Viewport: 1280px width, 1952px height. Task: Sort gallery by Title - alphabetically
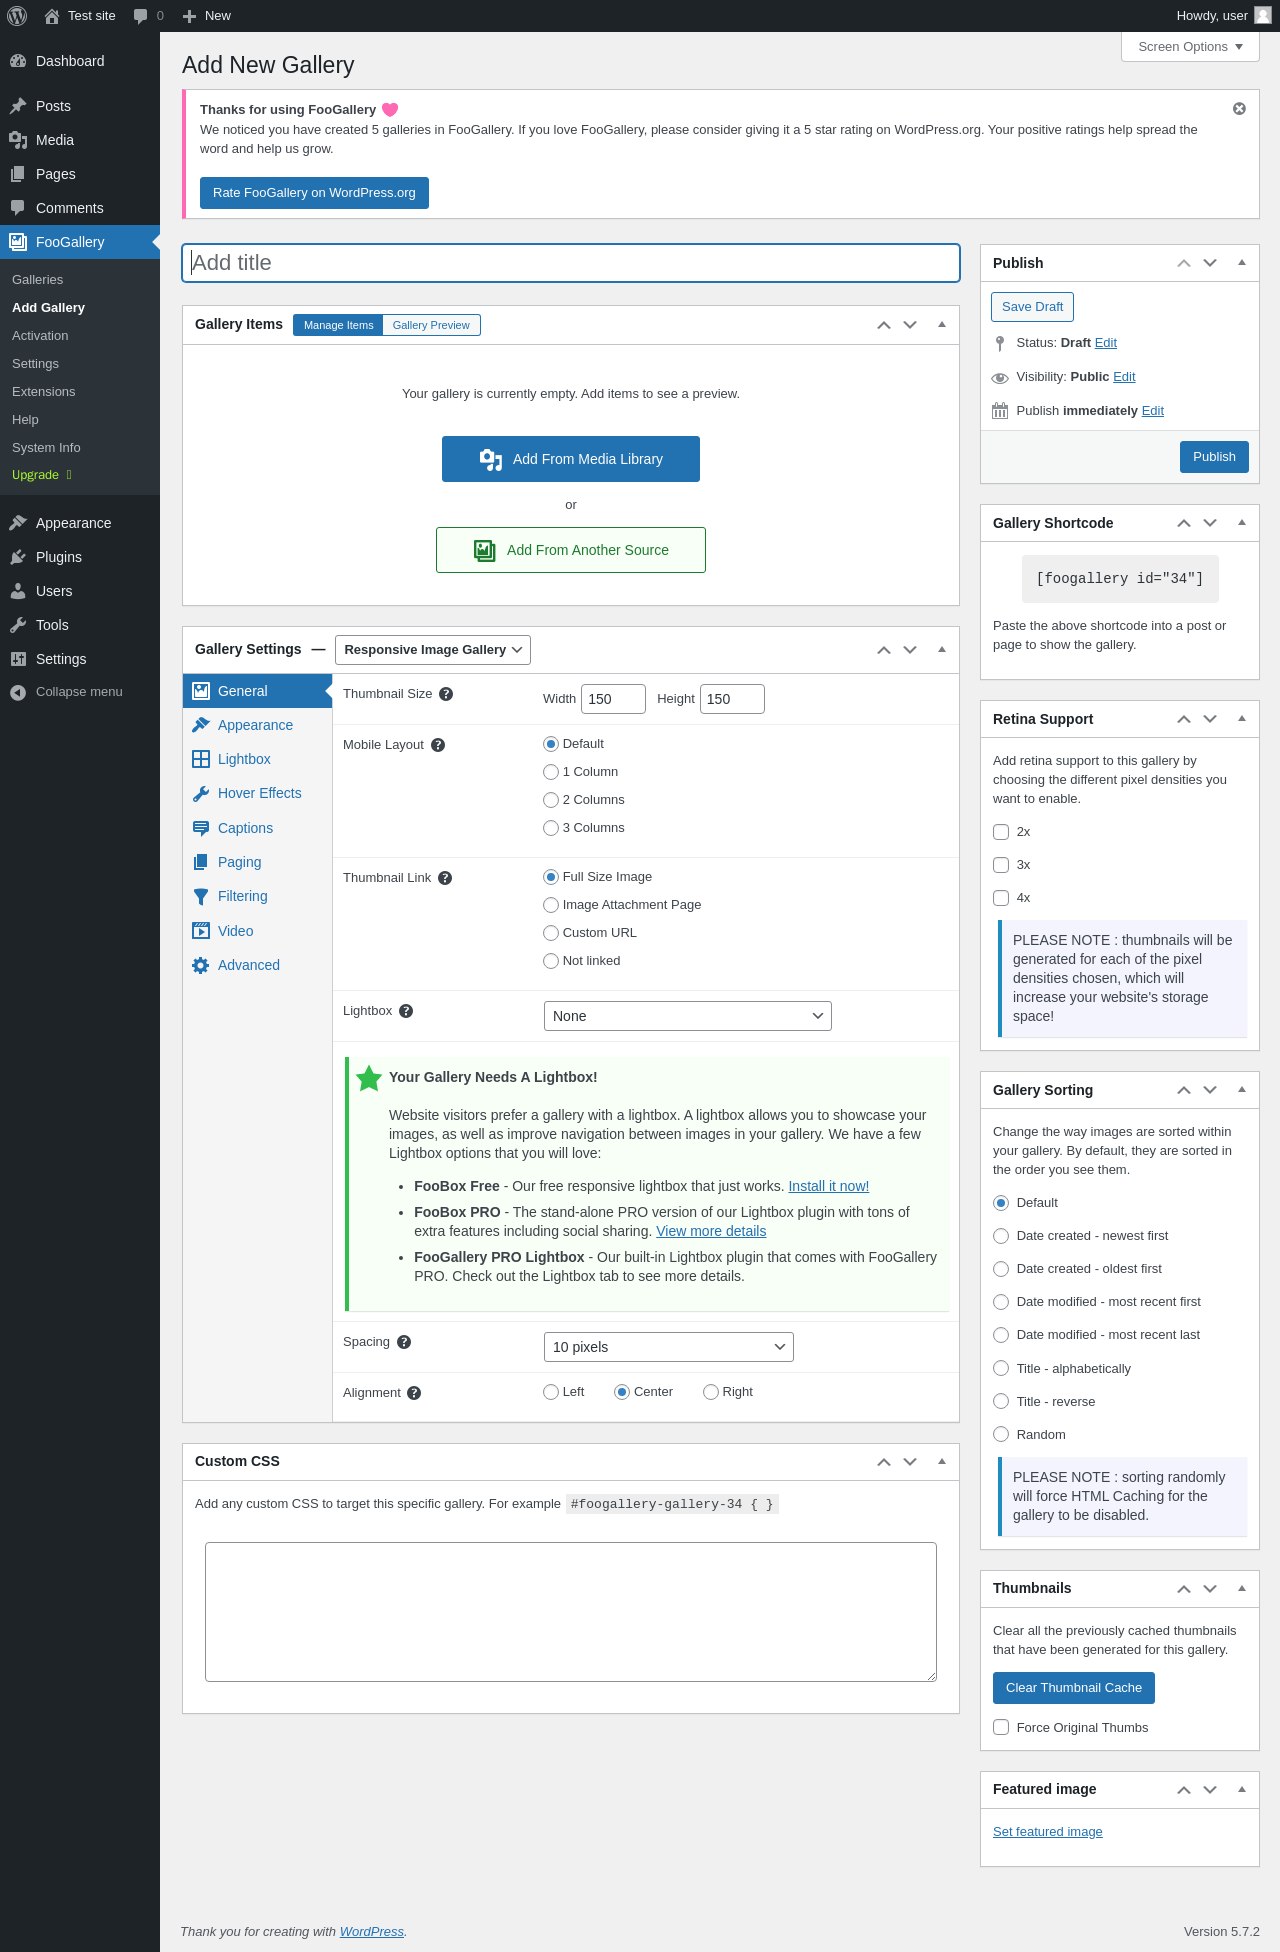(1001, 1368)
